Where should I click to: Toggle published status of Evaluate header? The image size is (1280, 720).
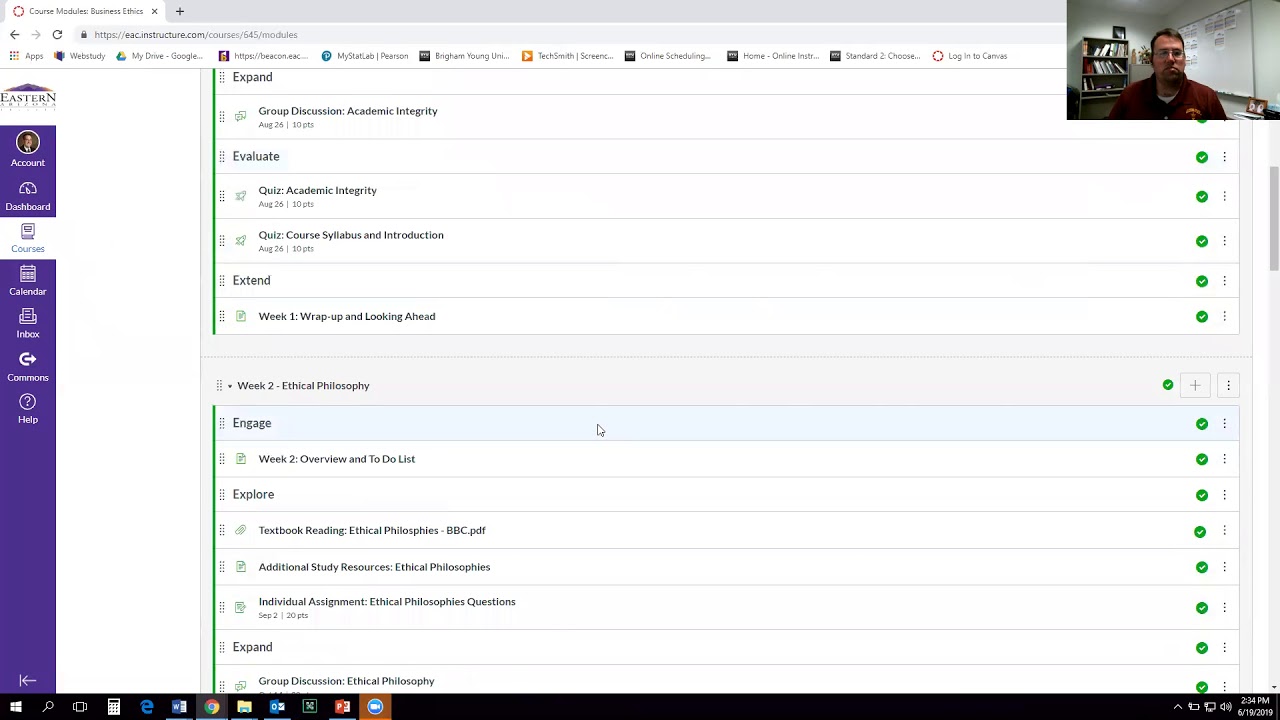coord(1202,157)
